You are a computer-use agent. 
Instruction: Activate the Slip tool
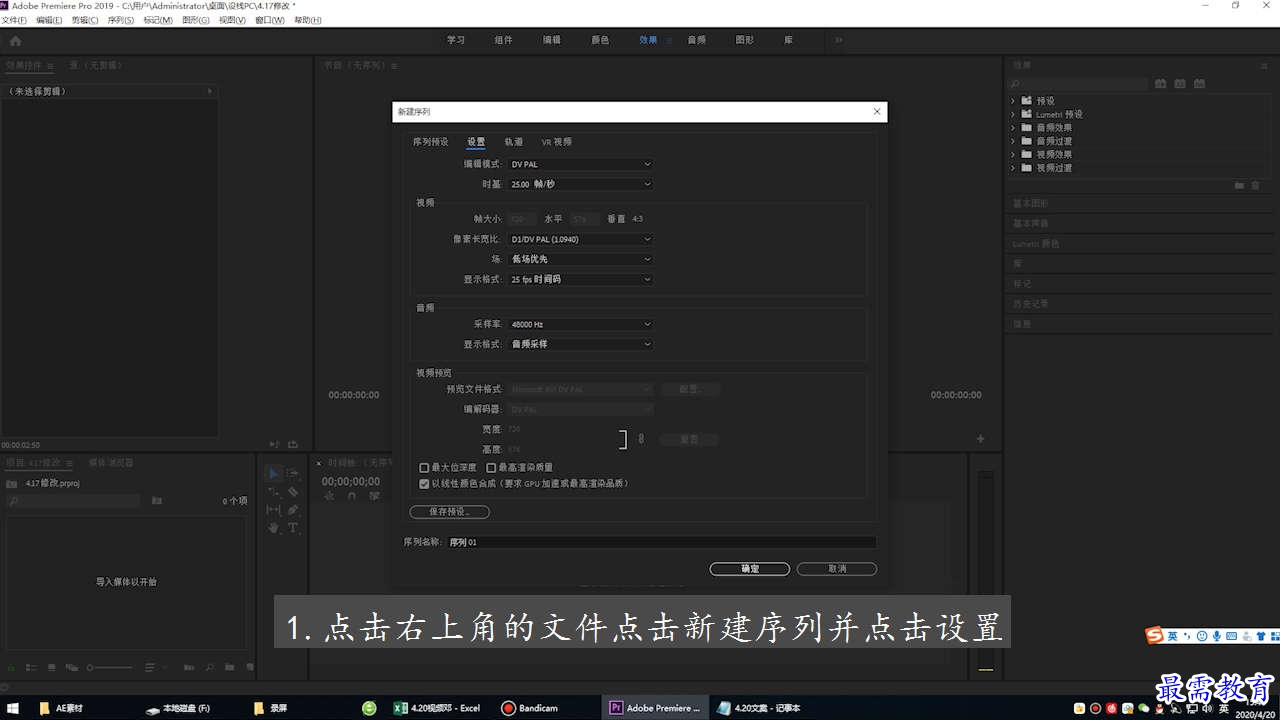point(273,510)
